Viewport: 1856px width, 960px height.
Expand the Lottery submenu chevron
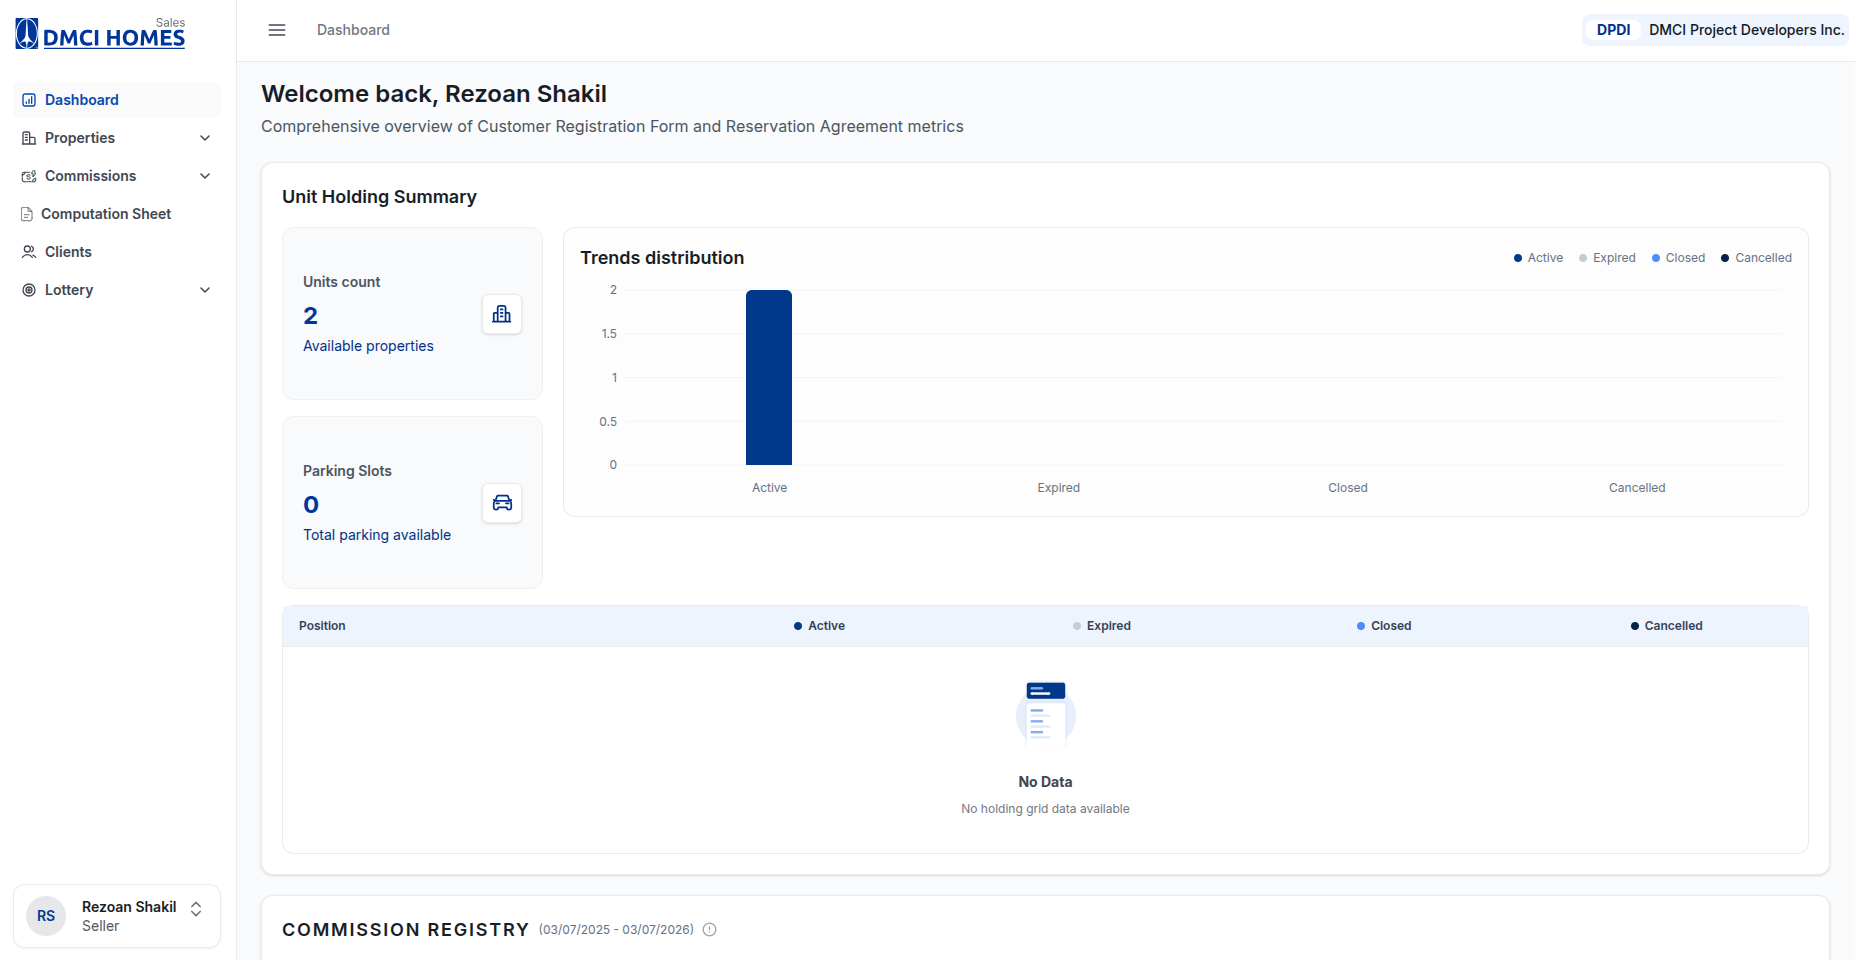pyautogui.click(x=205, y=290)
